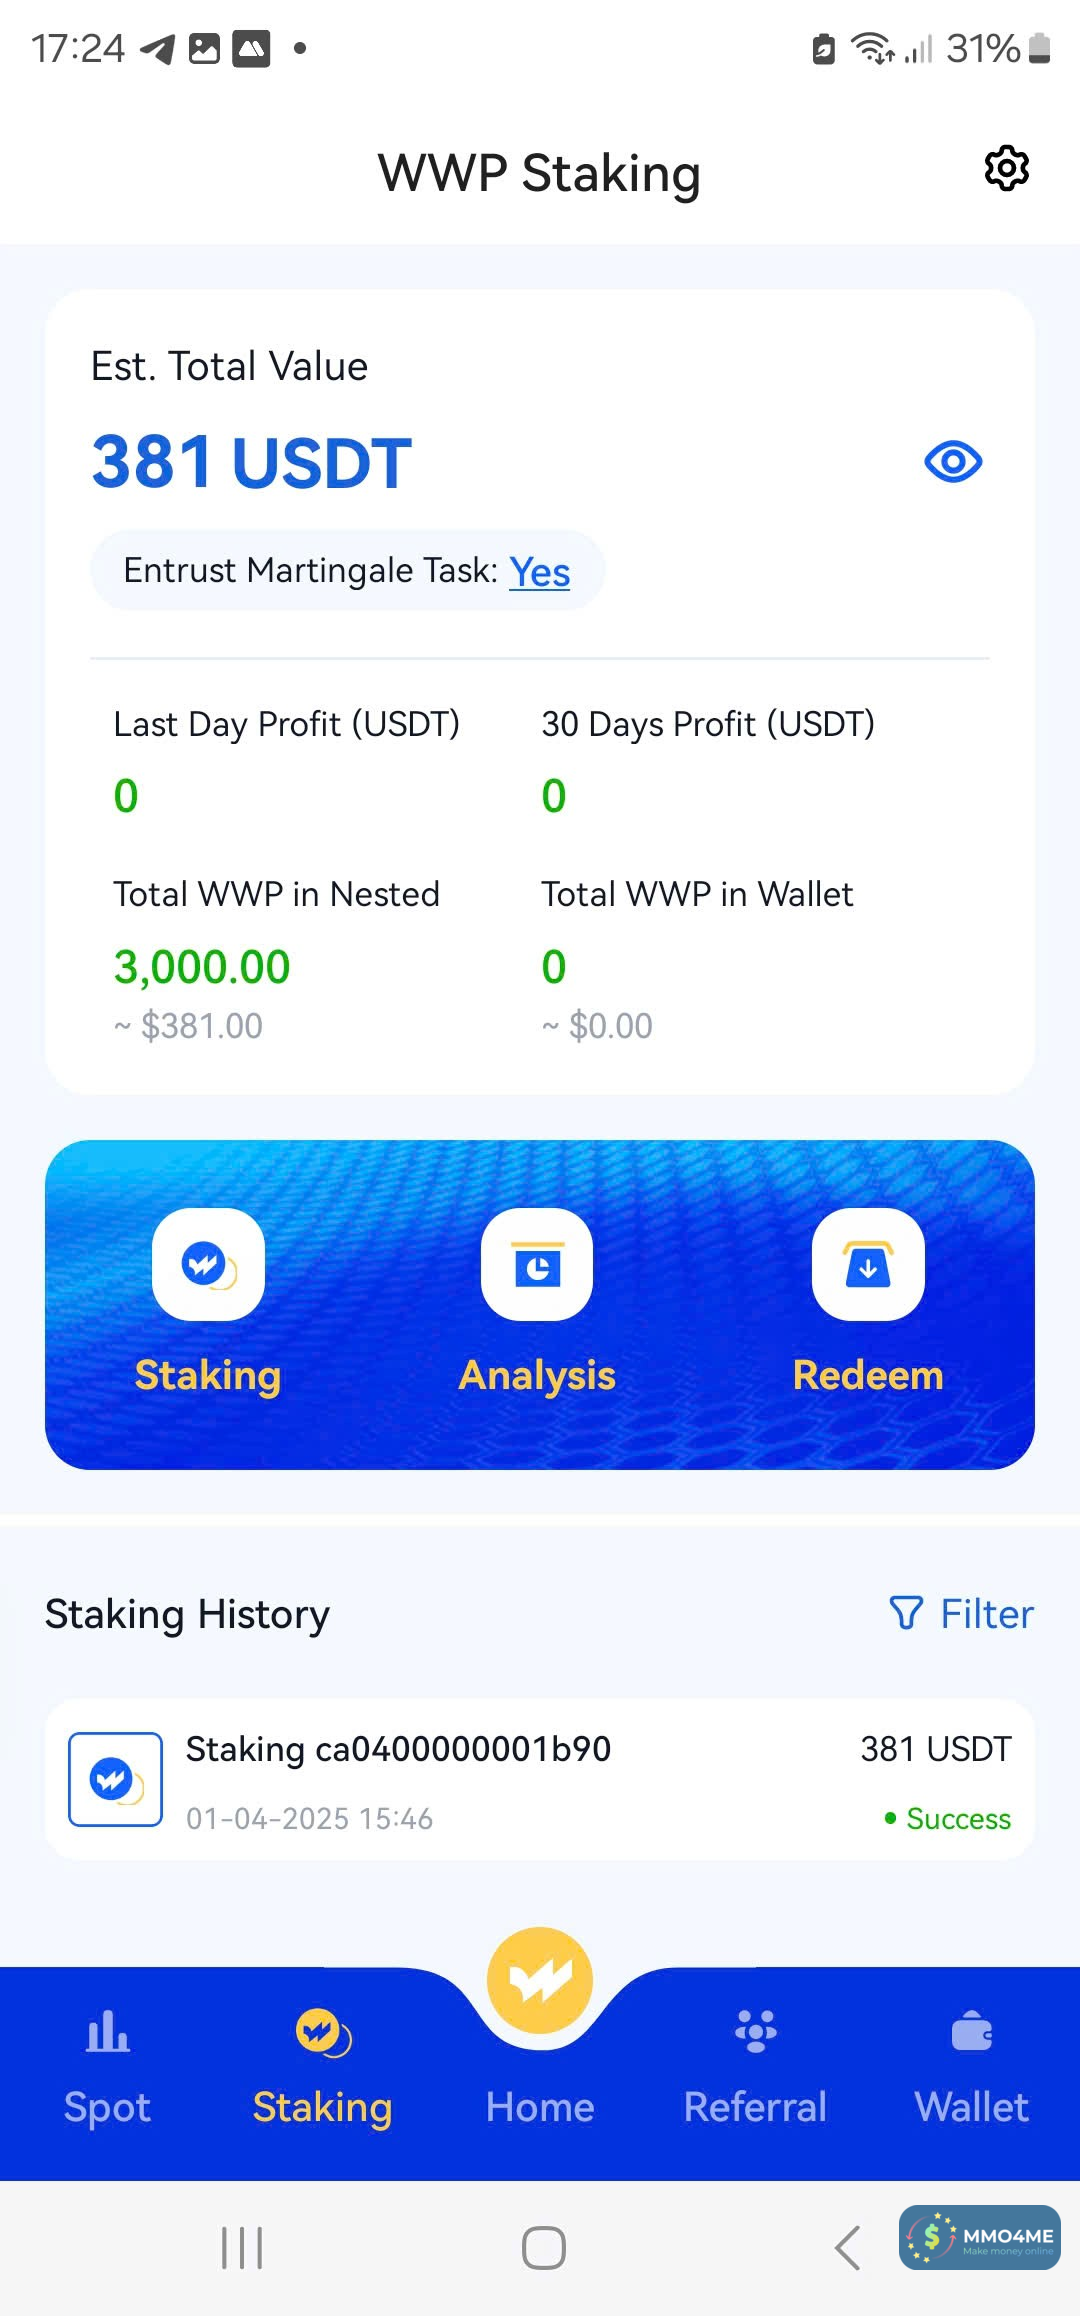
Task: Open staking record ca0400000001b90
Action: click(x=398, y=1750)
